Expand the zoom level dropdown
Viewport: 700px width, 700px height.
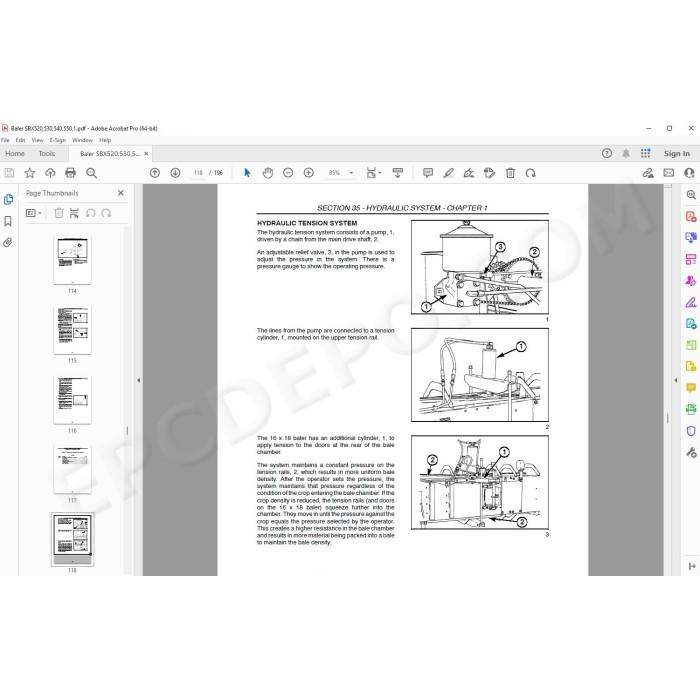point(351,173)
